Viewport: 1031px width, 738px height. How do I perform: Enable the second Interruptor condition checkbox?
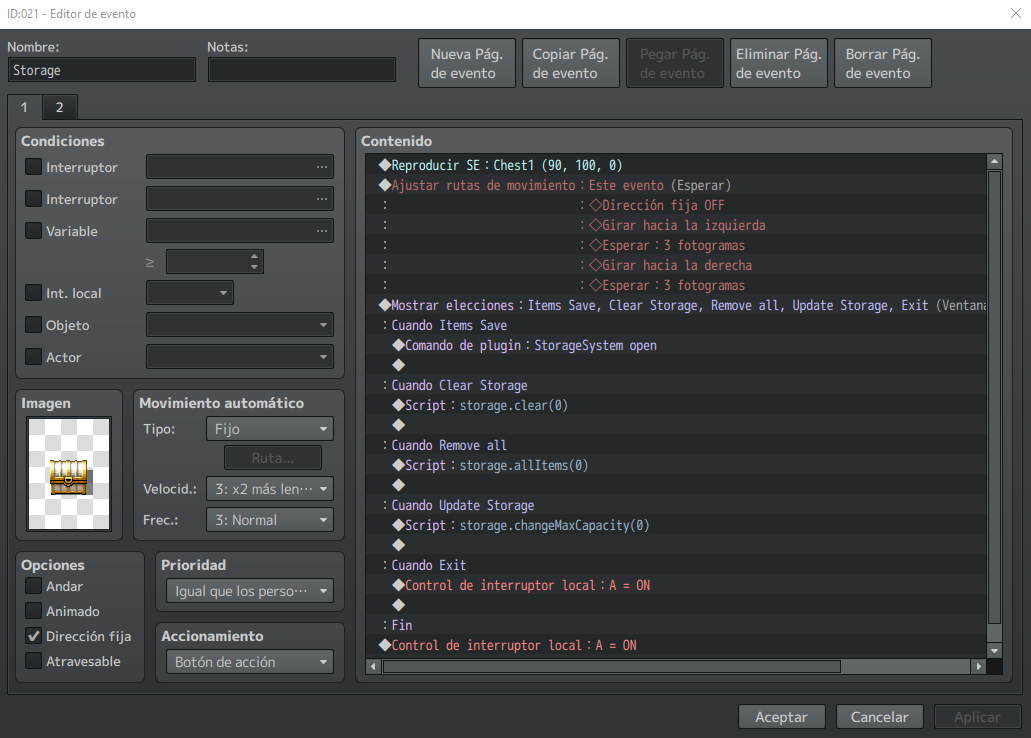[33, 199]
